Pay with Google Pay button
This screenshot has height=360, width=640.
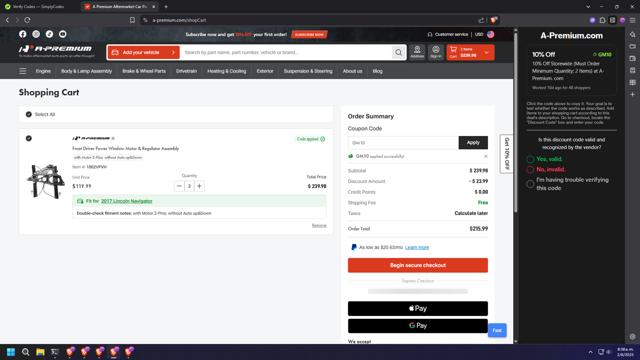coord(418,326)
